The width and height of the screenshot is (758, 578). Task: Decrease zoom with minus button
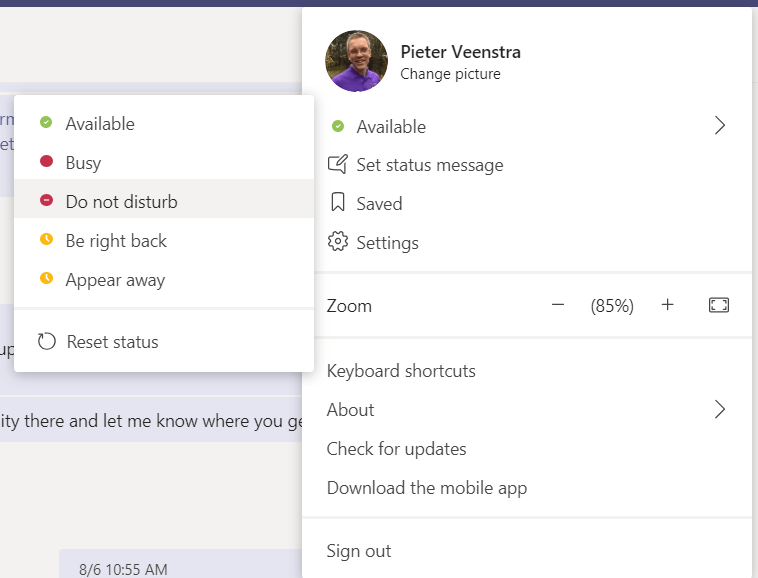(x=557, y=304)
